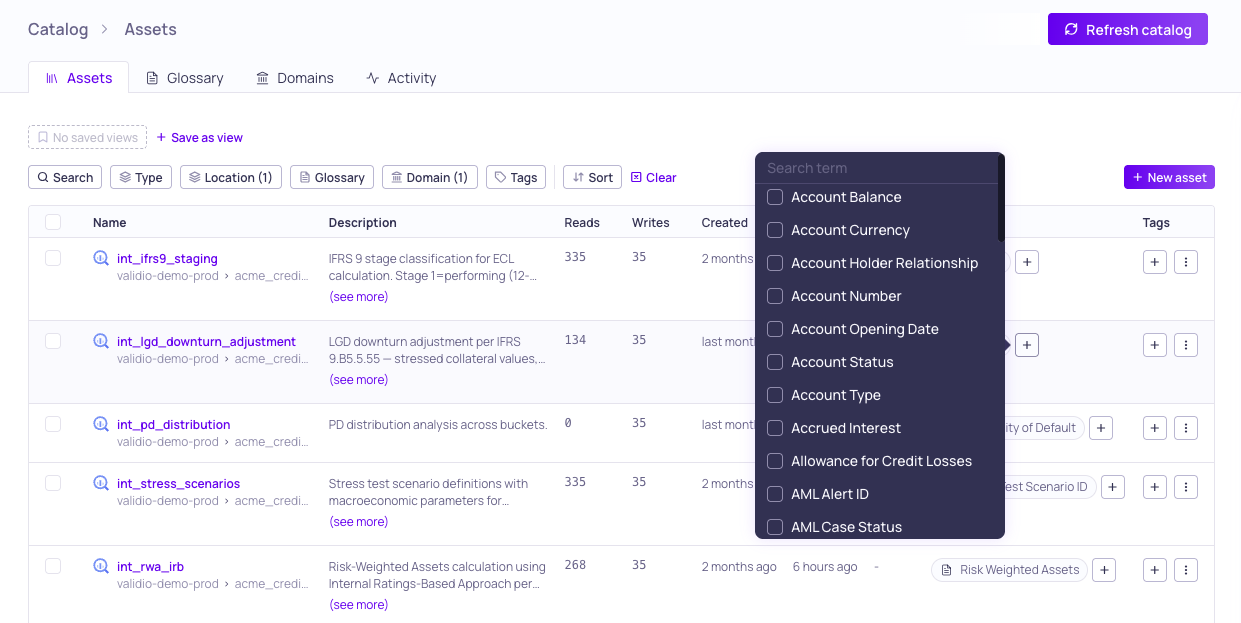Add glossary term to int_stress_scenarios row
1241x623 pixels.
coord(1113,487)
